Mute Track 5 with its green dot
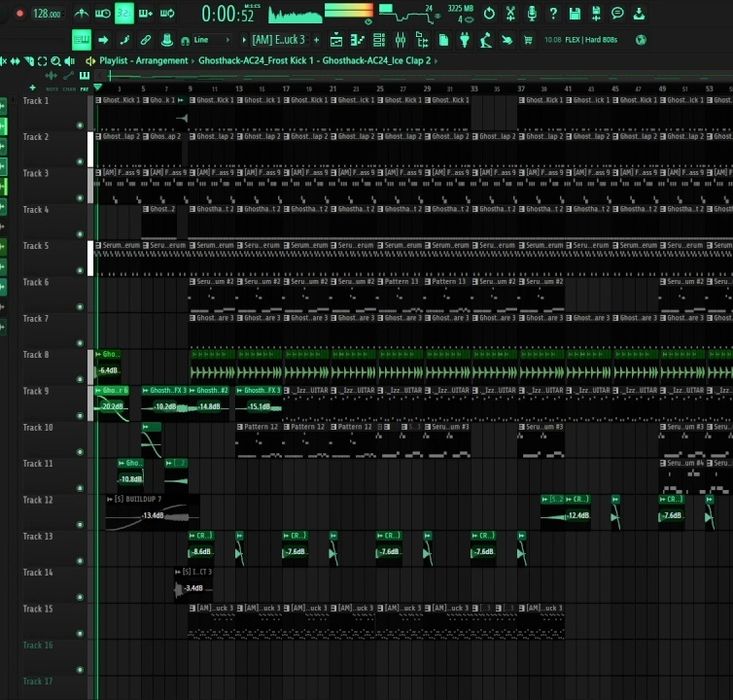Image resolution: width=733 pixels, height=700 pixels. pyautogui.click(x=80, y=270)
